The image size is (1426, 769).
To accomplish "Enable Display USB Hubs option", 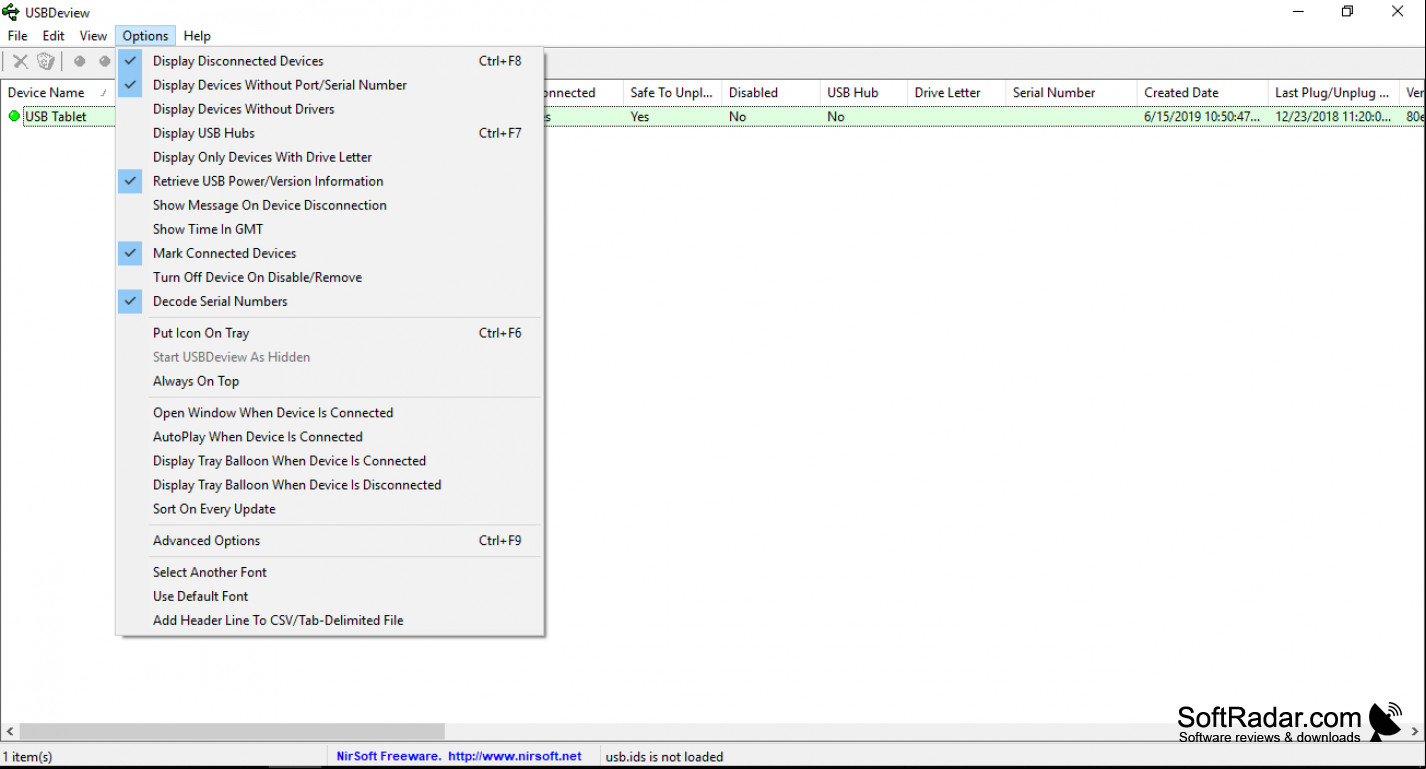I will [x=330, y=133].
